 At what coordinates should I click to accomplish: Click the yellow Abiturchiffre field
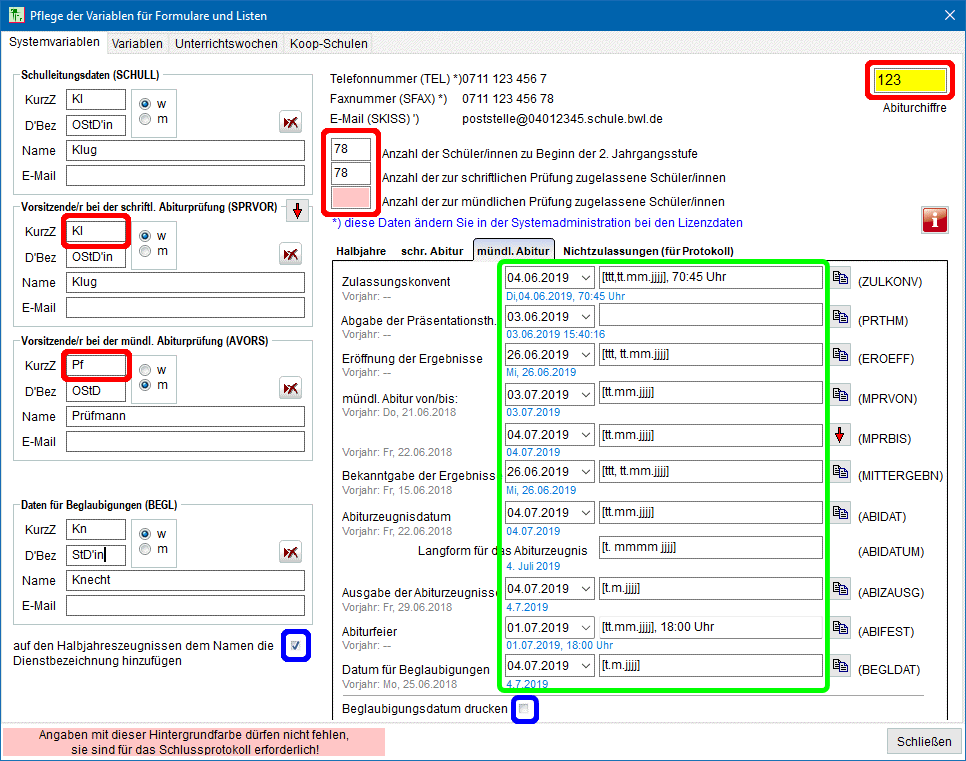[909, 80]
